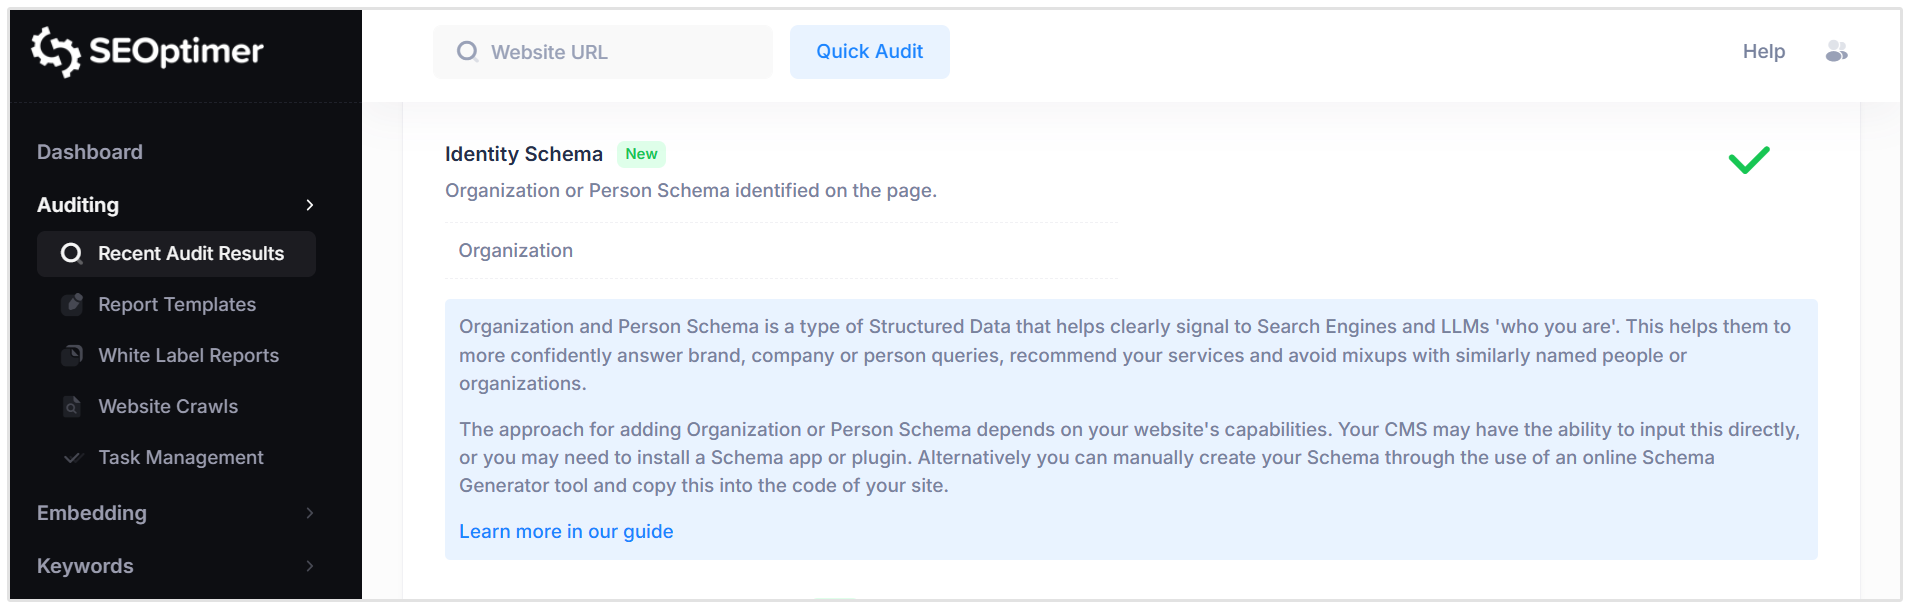This screenshot has width=1910, height=610.
Task: Select the Organization row under Identity Schema
Action: point(515,250)
